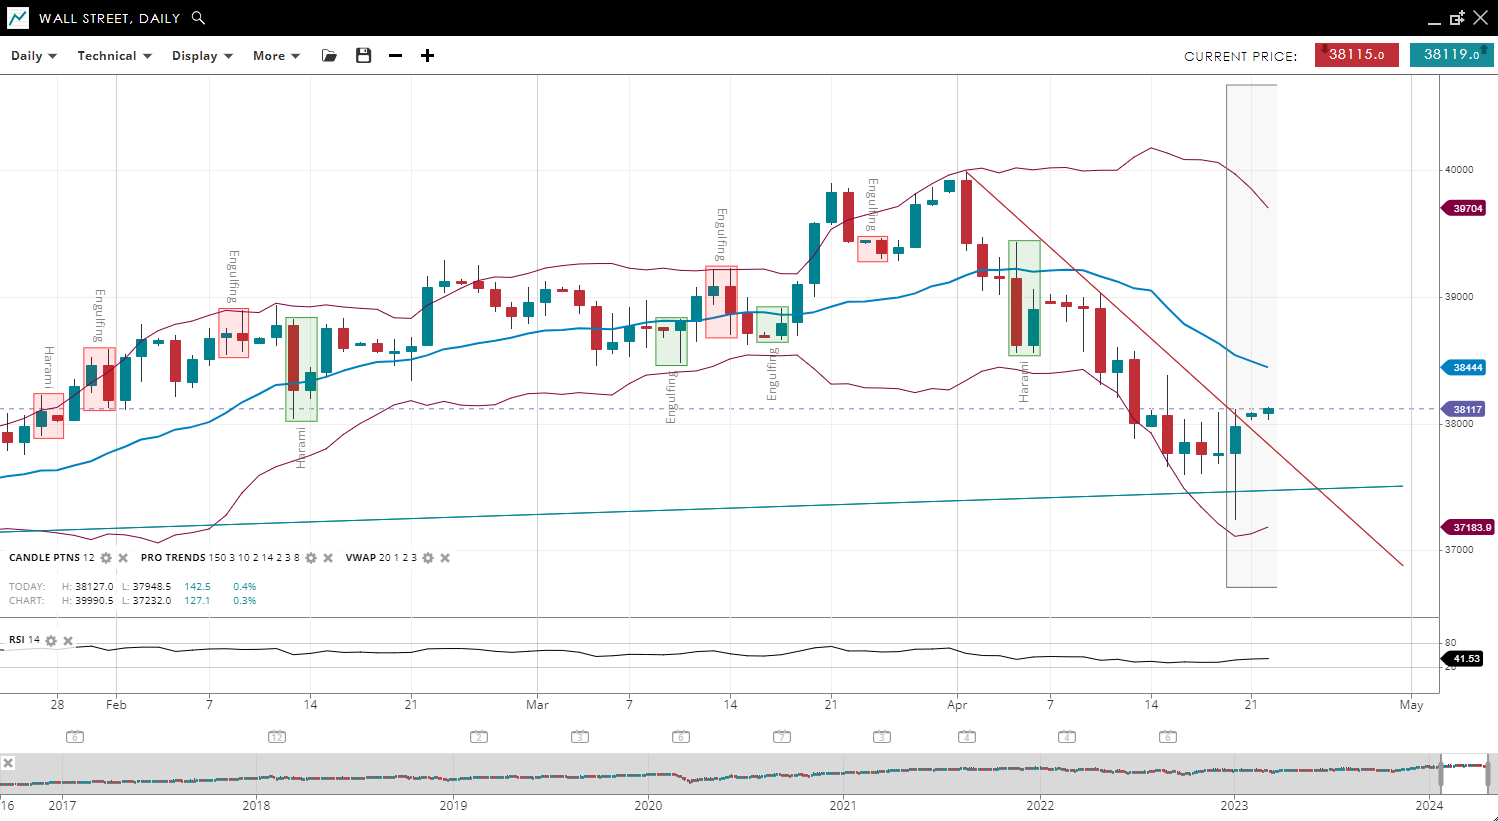Remove the VWAP indicator from chart

[445, 558]
